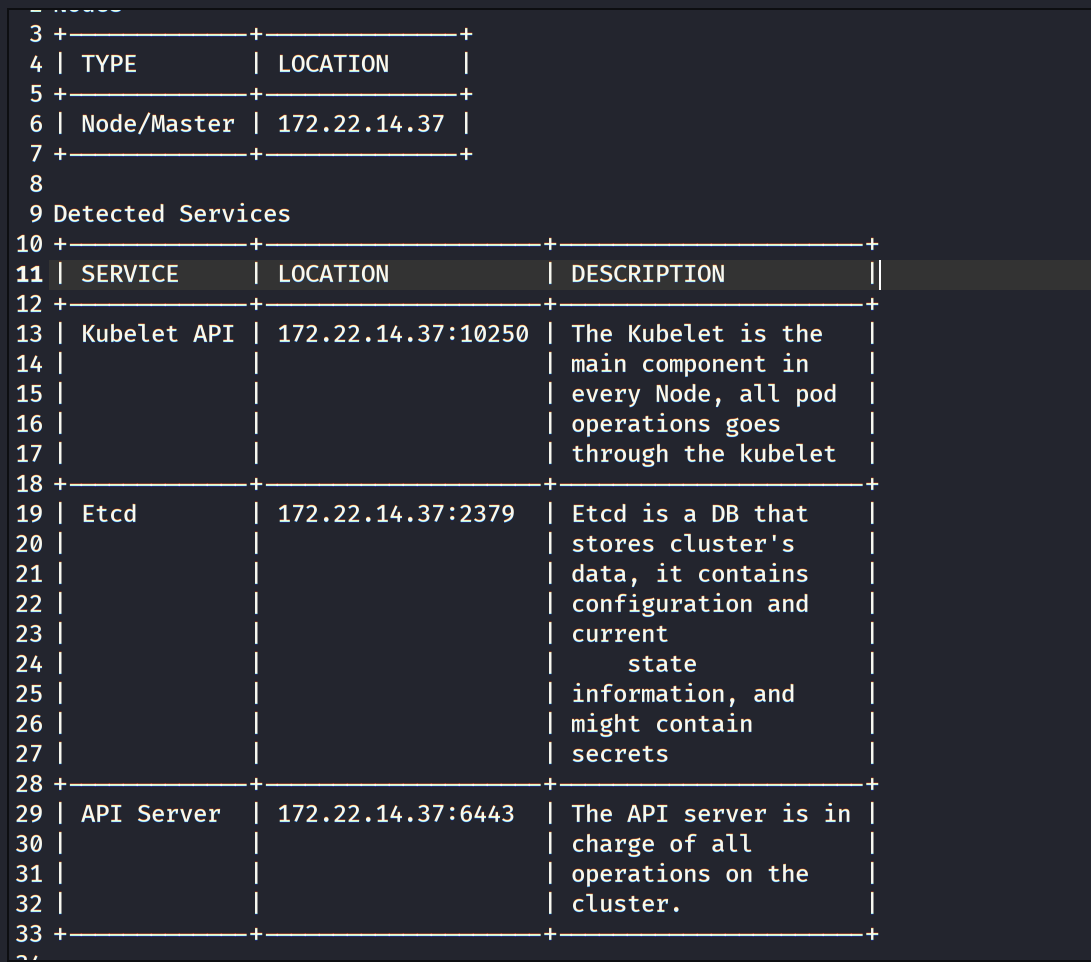Click line number 11 in gutter

(29, 274)
